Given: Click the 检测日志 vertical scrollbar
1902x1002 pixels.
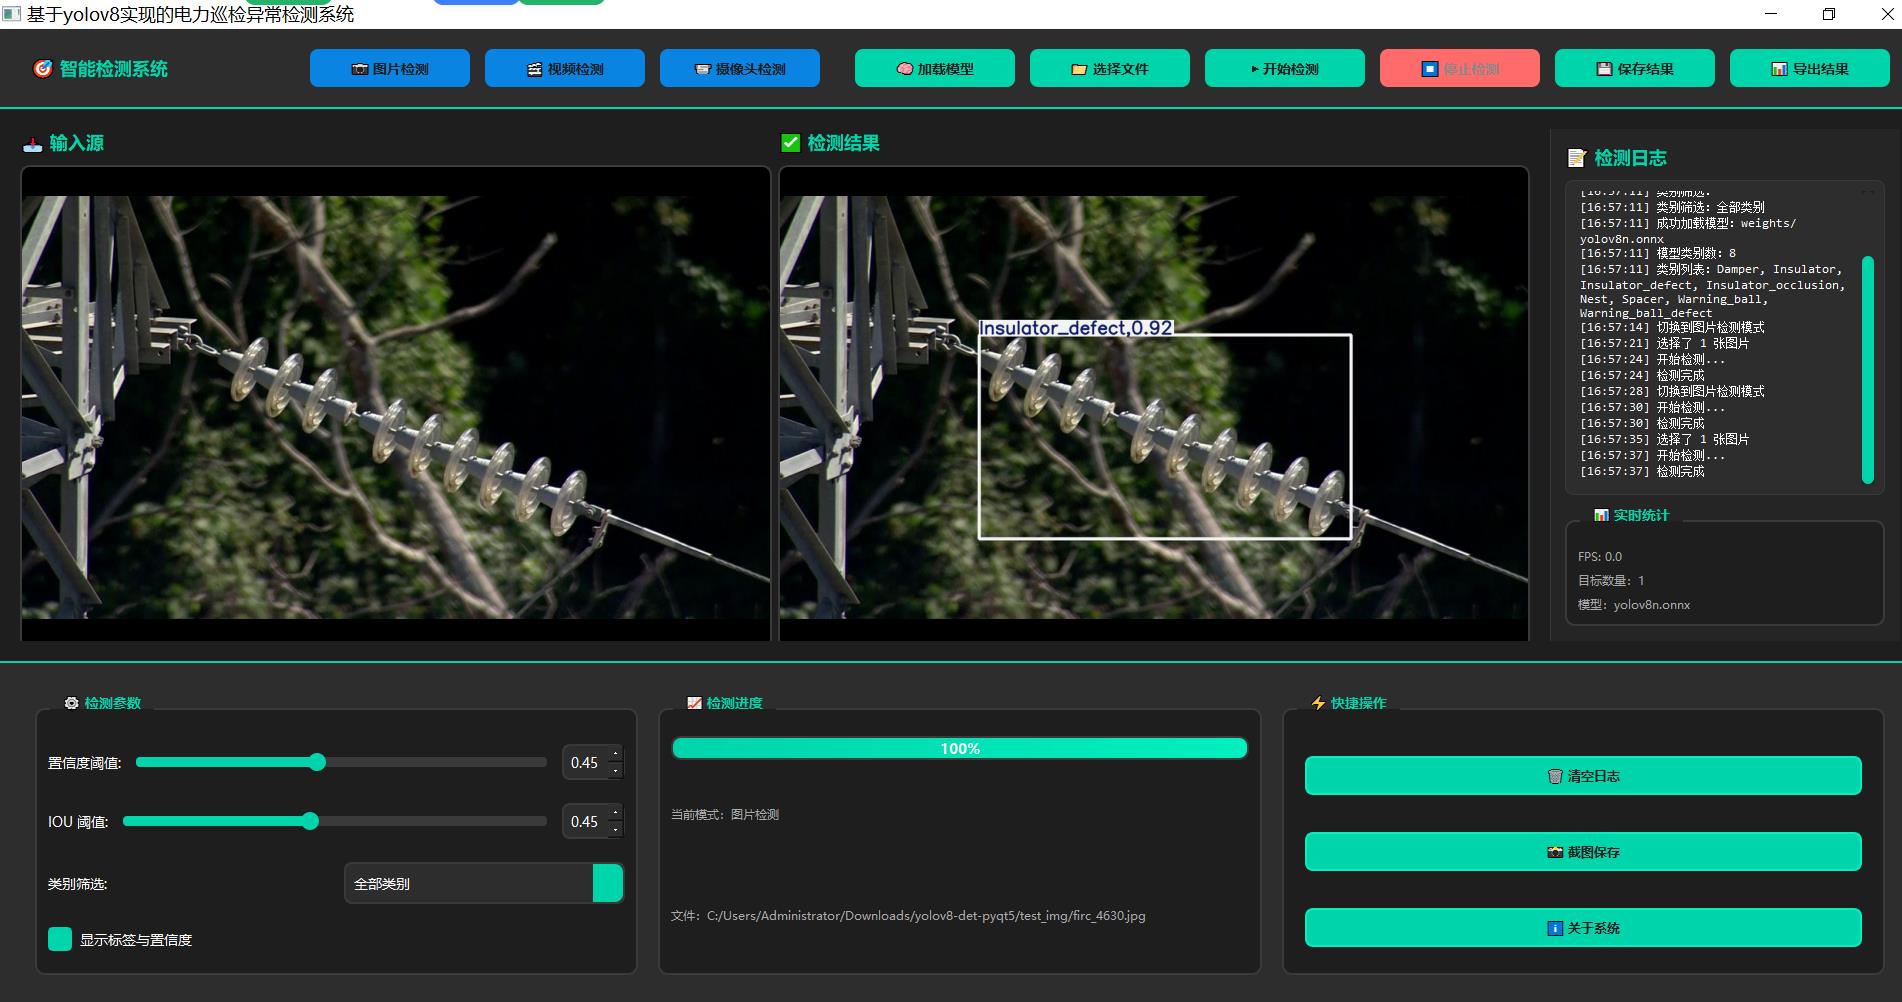Looking at the screenshot, I should pyautogui.click(x=1867, y=370).
